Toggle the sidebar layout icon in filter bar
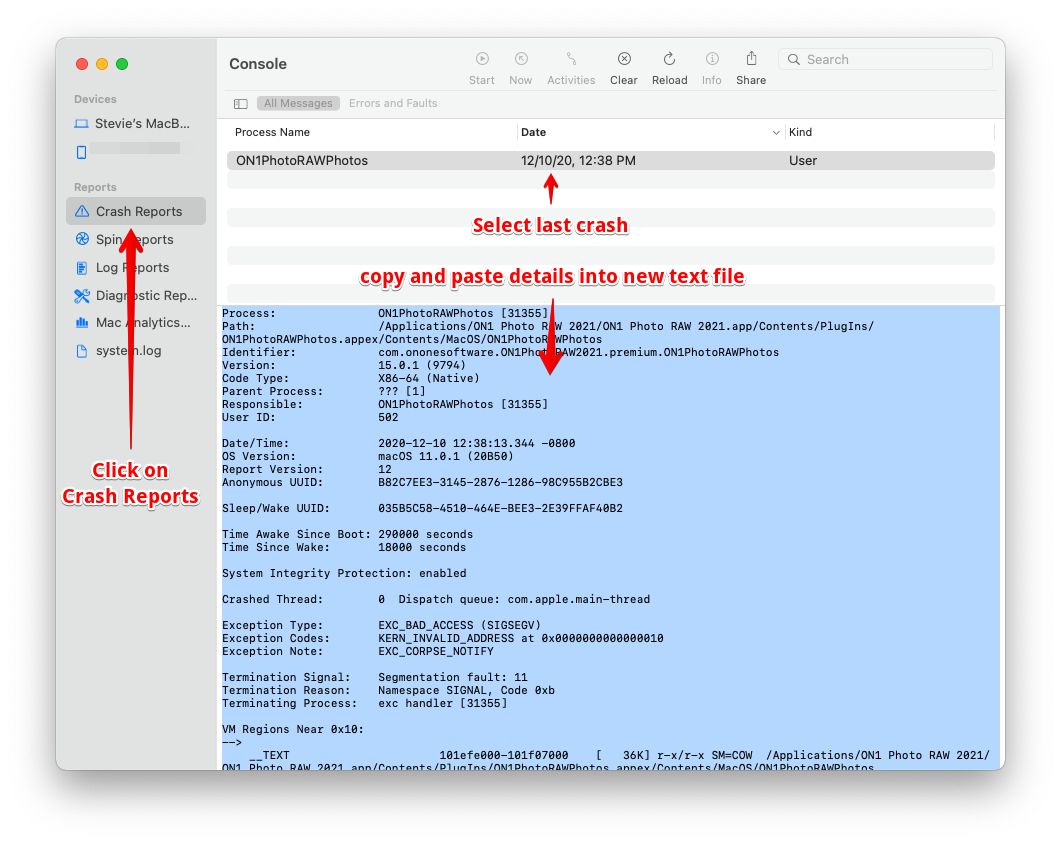 241,104
